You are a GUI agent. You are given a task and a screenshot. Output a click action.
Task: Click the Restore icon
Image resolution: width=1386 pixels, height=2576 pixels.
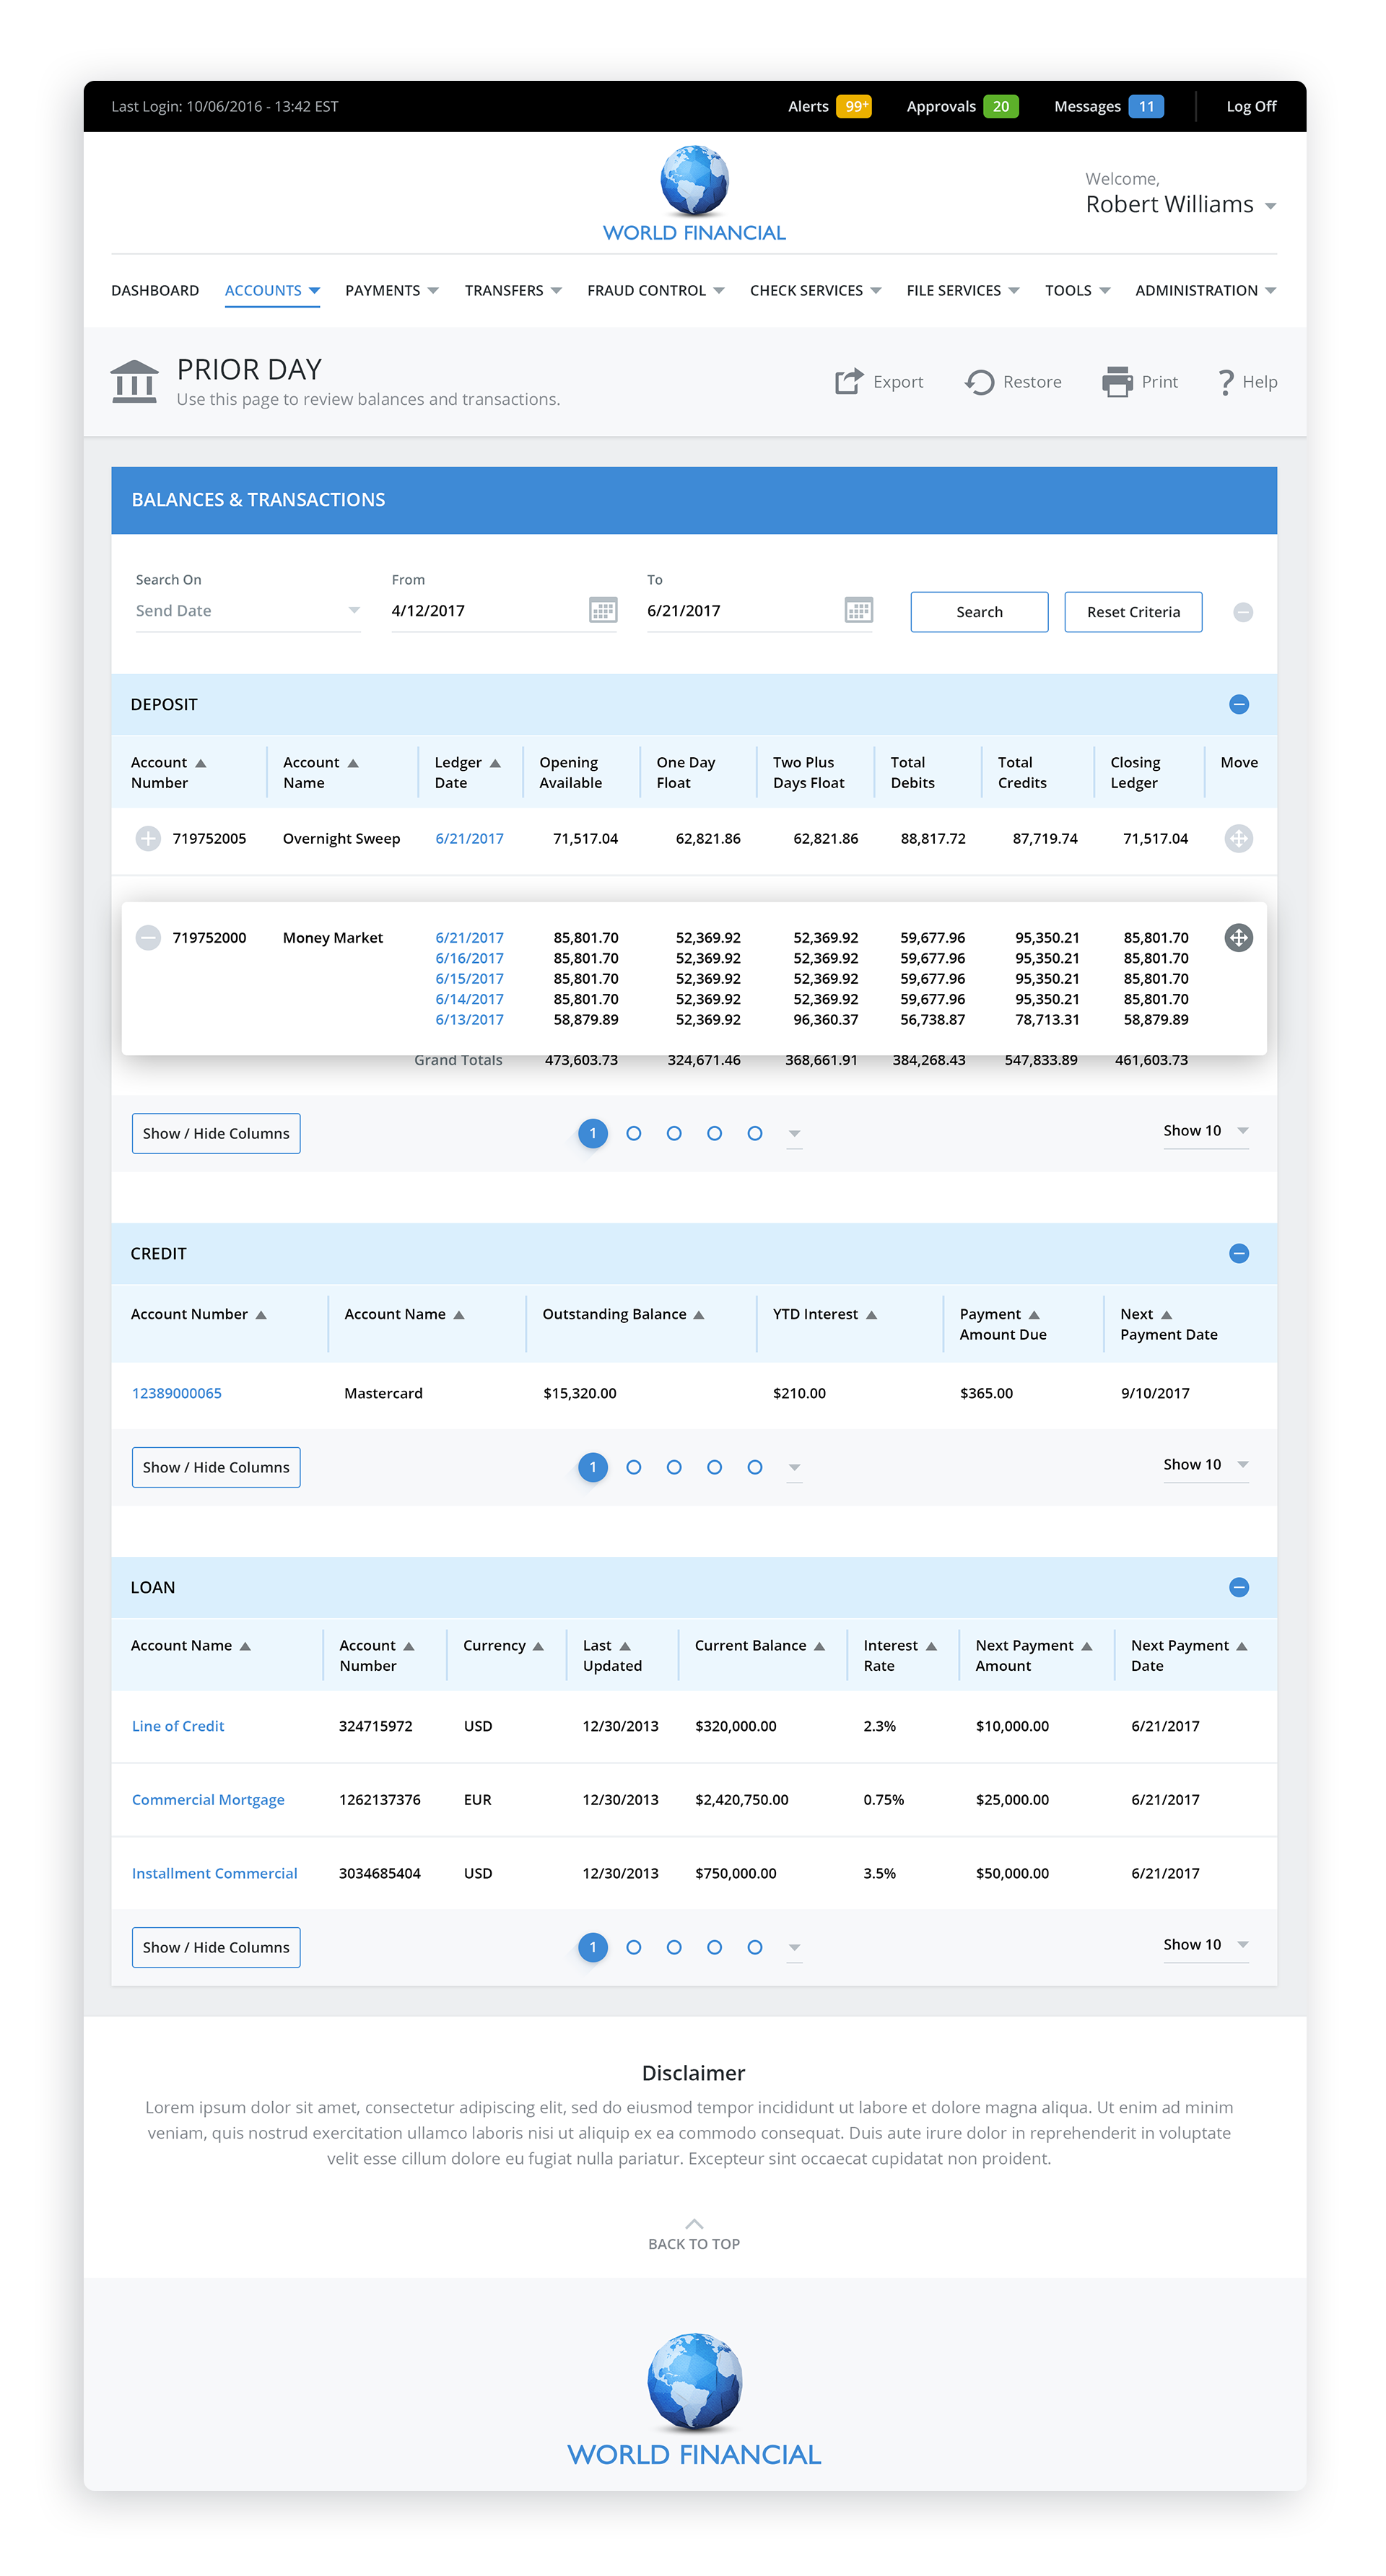click(x=979, y=382)
